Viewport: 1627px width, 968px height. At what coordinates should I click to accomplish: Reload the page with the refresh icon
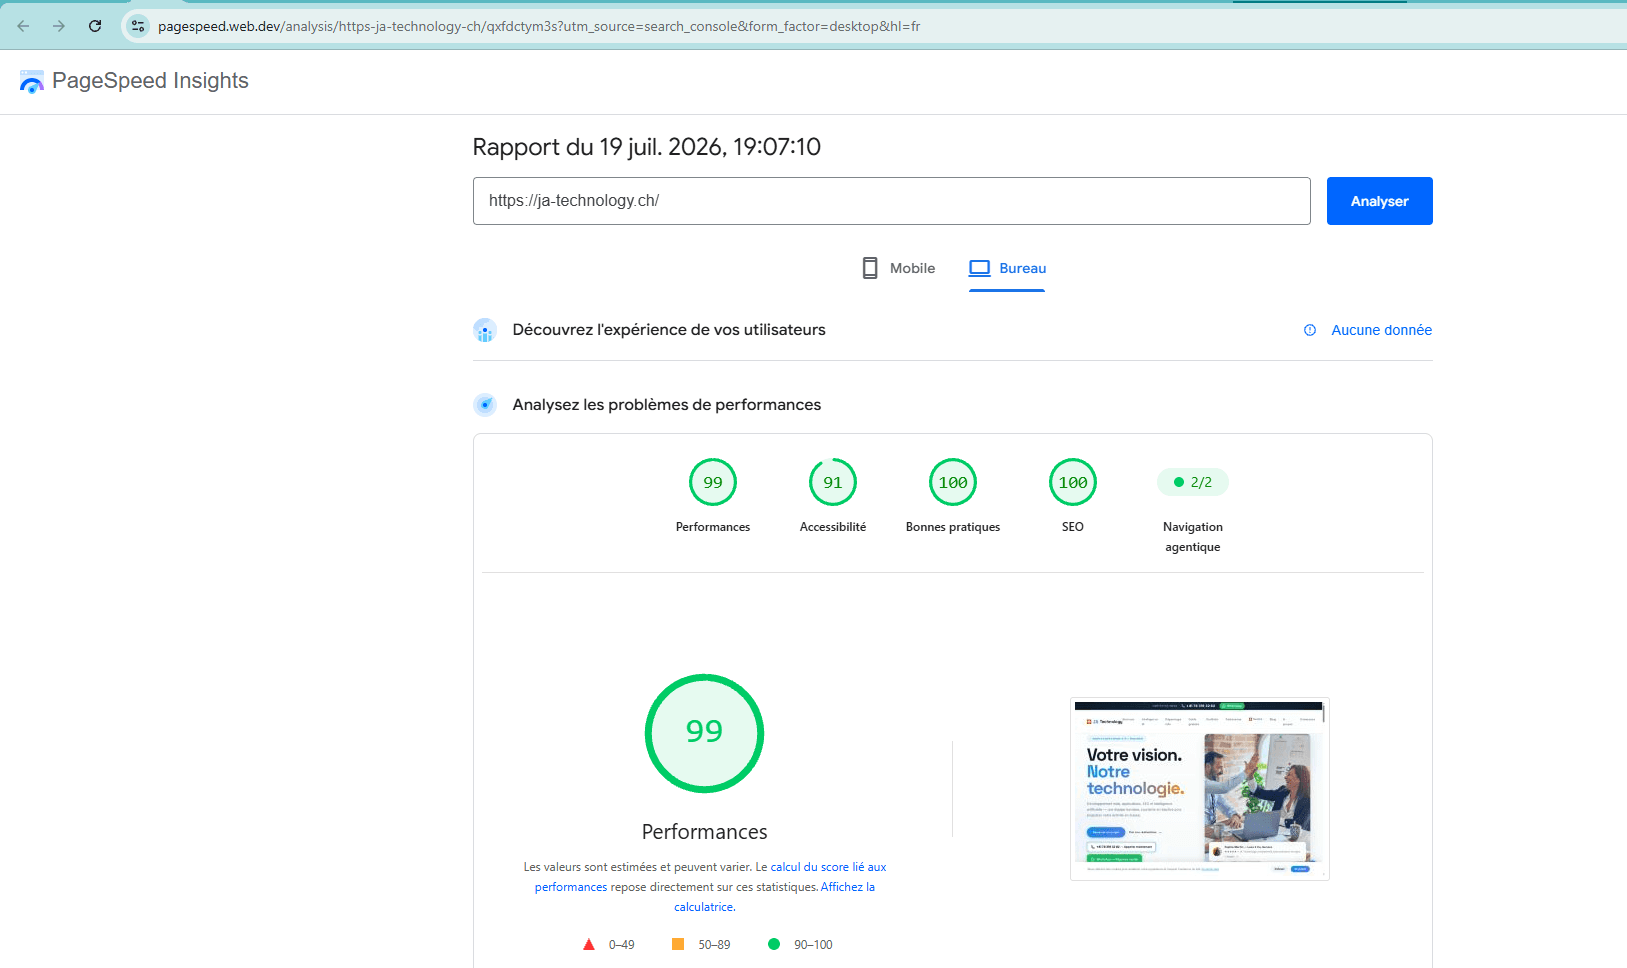coord(95,26)
